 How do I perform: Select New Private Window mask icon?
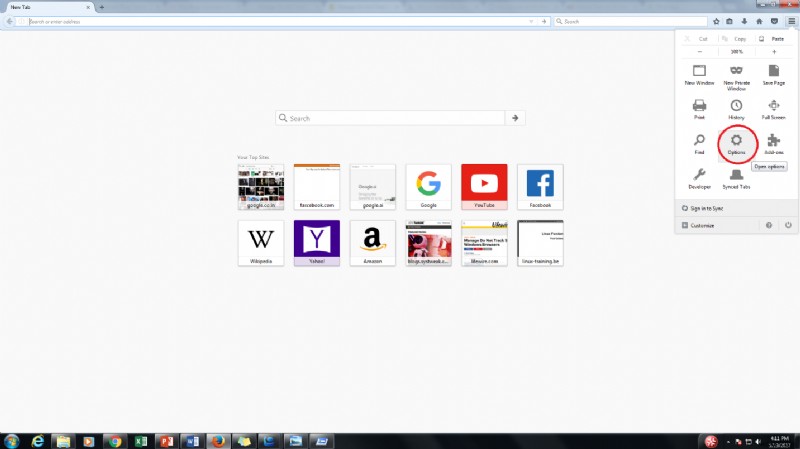point(736,77)
